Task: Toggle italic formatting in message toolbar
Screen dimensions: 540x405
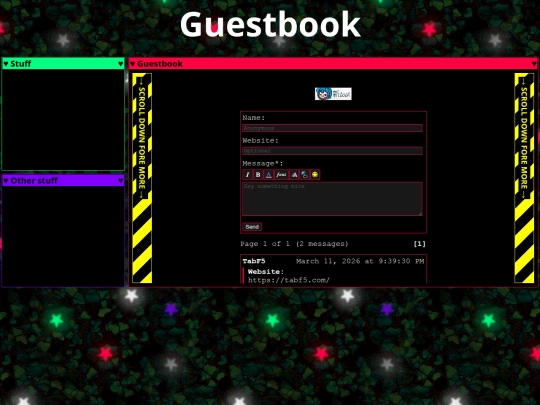Action: coord(247,175)
